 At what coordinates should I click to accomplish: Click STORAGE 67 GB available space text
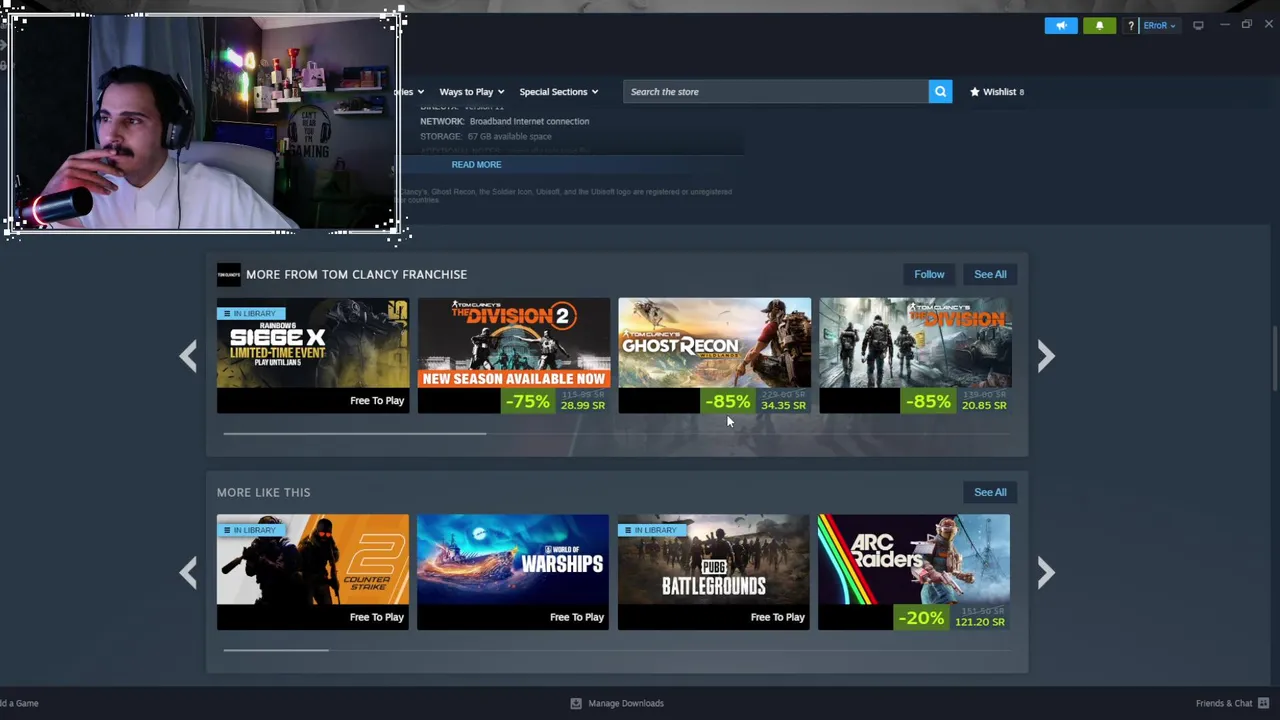[x=485, y=136]
